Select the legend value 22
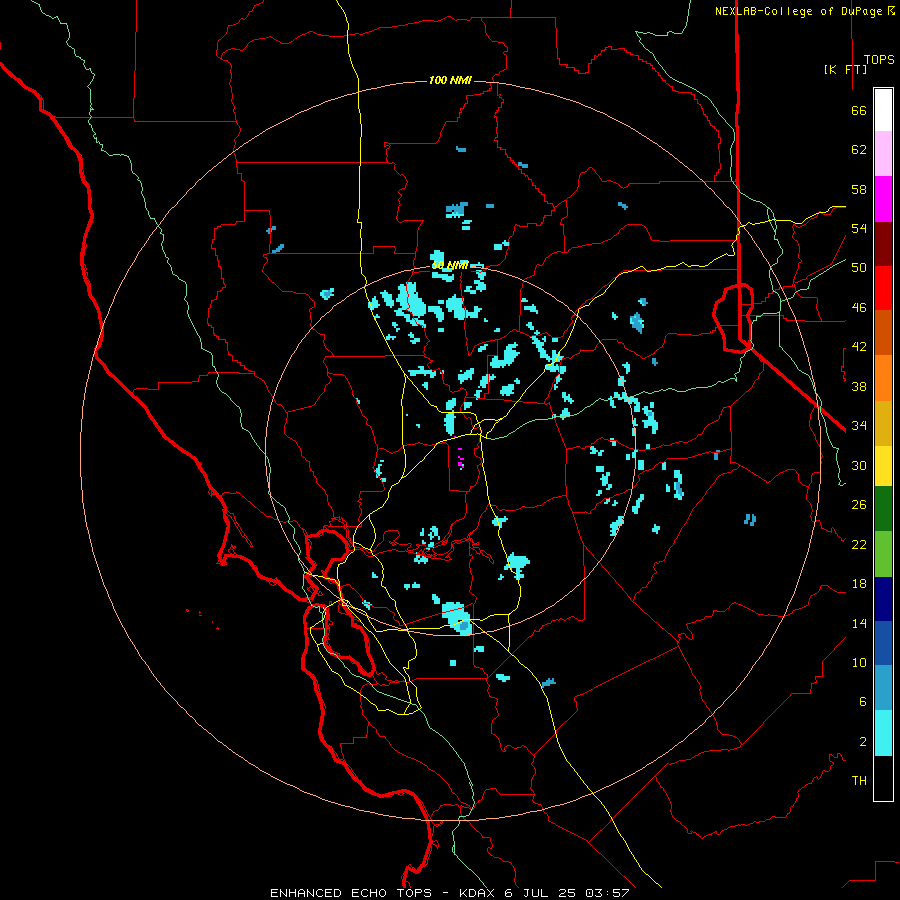900x900 pixels. click(x=859, y=544)
